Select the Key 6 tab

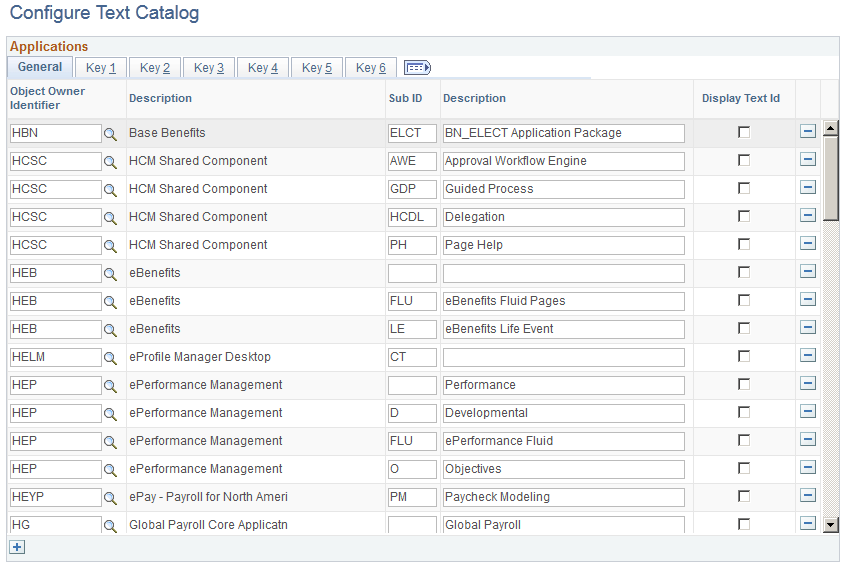click(371, 68)
